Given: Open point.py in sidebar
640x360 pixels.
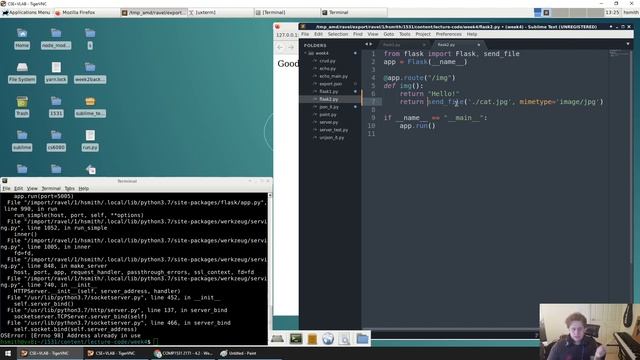Looking at the screenshot, I should tap(328, 115).
